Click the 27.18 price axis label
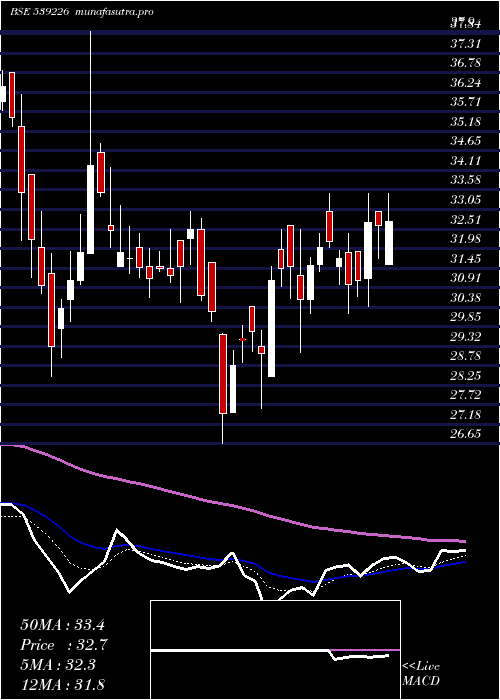 tap(466, 415)
